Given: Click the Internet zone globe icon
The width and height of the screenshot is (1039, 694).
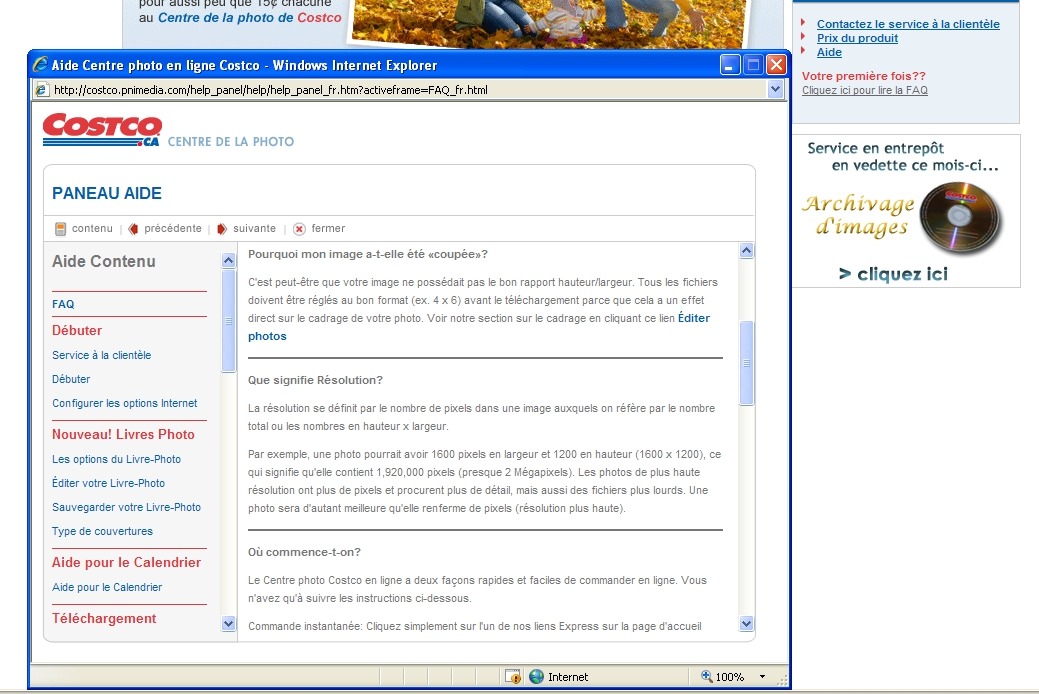Looking at the screenshot, I should click(536, 677).
